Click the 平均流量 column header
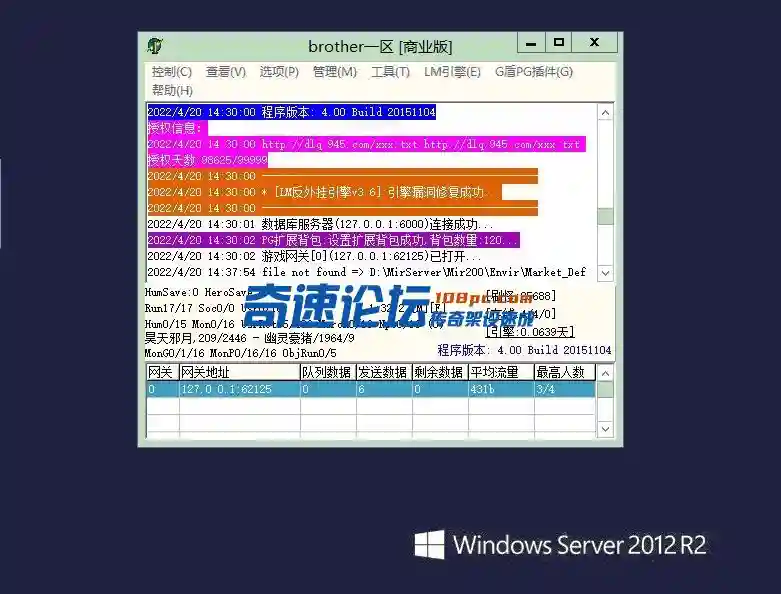 point(501,372)
